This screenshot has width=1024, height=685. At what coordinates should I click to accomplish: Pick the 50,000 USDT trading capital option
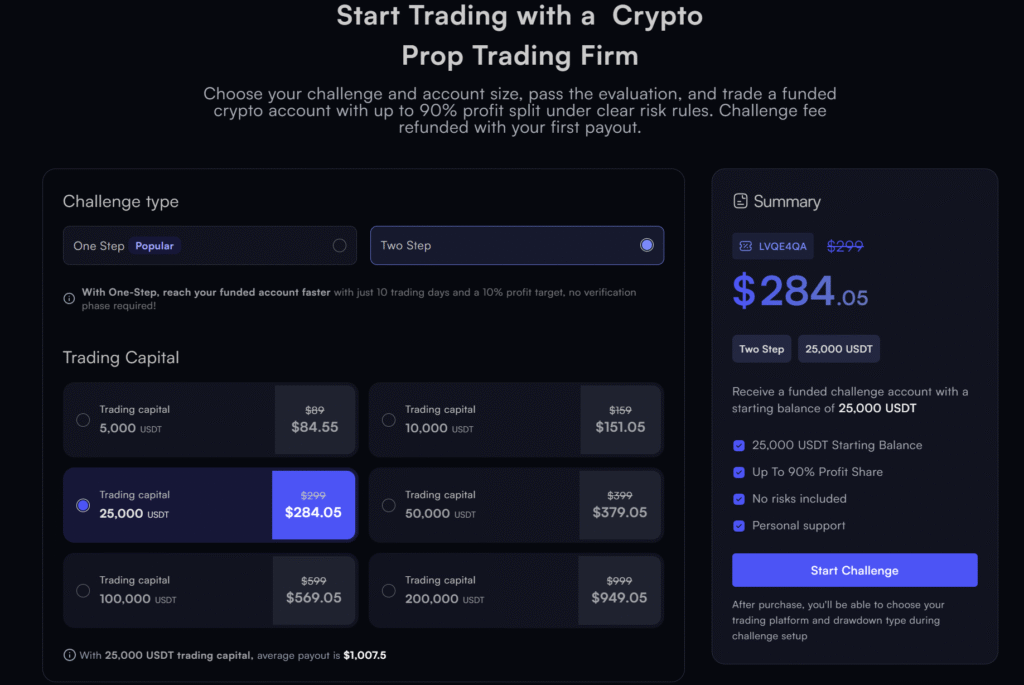(x=389, y=505)
